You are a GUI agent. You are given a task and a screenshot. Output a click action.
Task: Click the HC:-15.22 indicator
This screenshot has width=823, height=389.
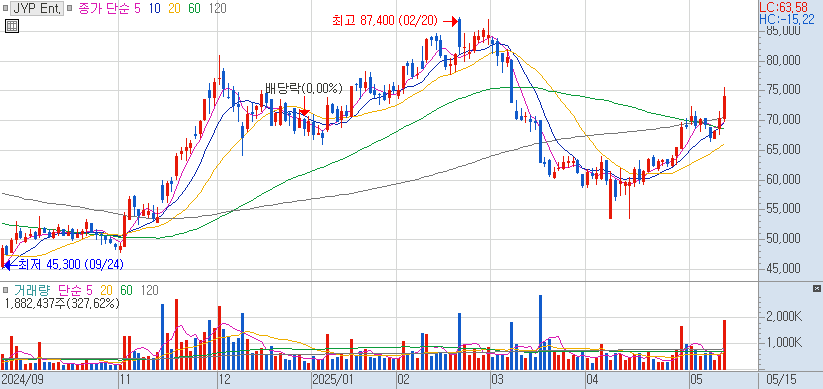[787, 19]
